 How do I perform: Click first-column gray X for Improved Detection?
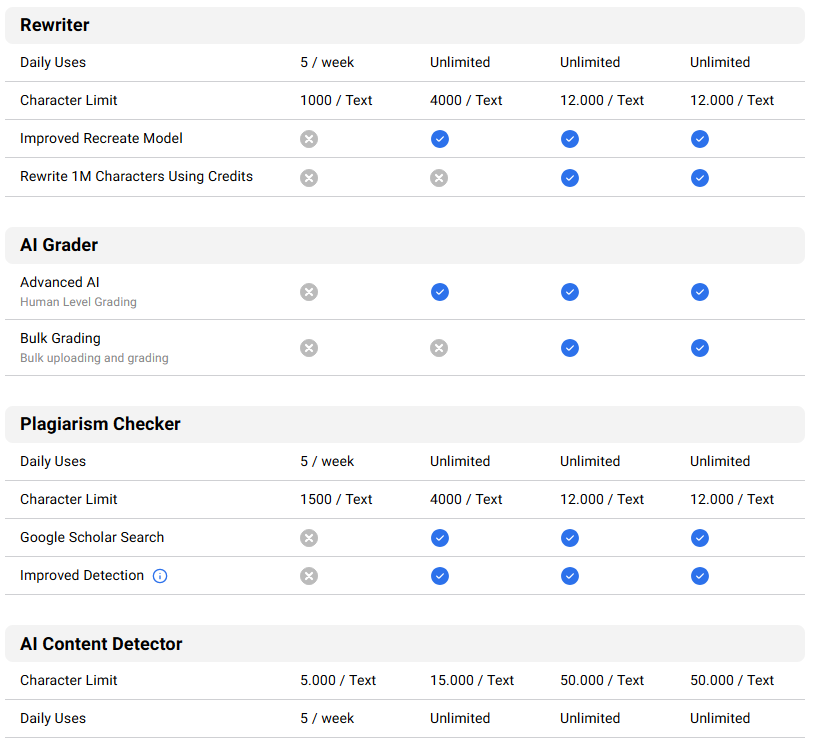click(x=309, y=576)
